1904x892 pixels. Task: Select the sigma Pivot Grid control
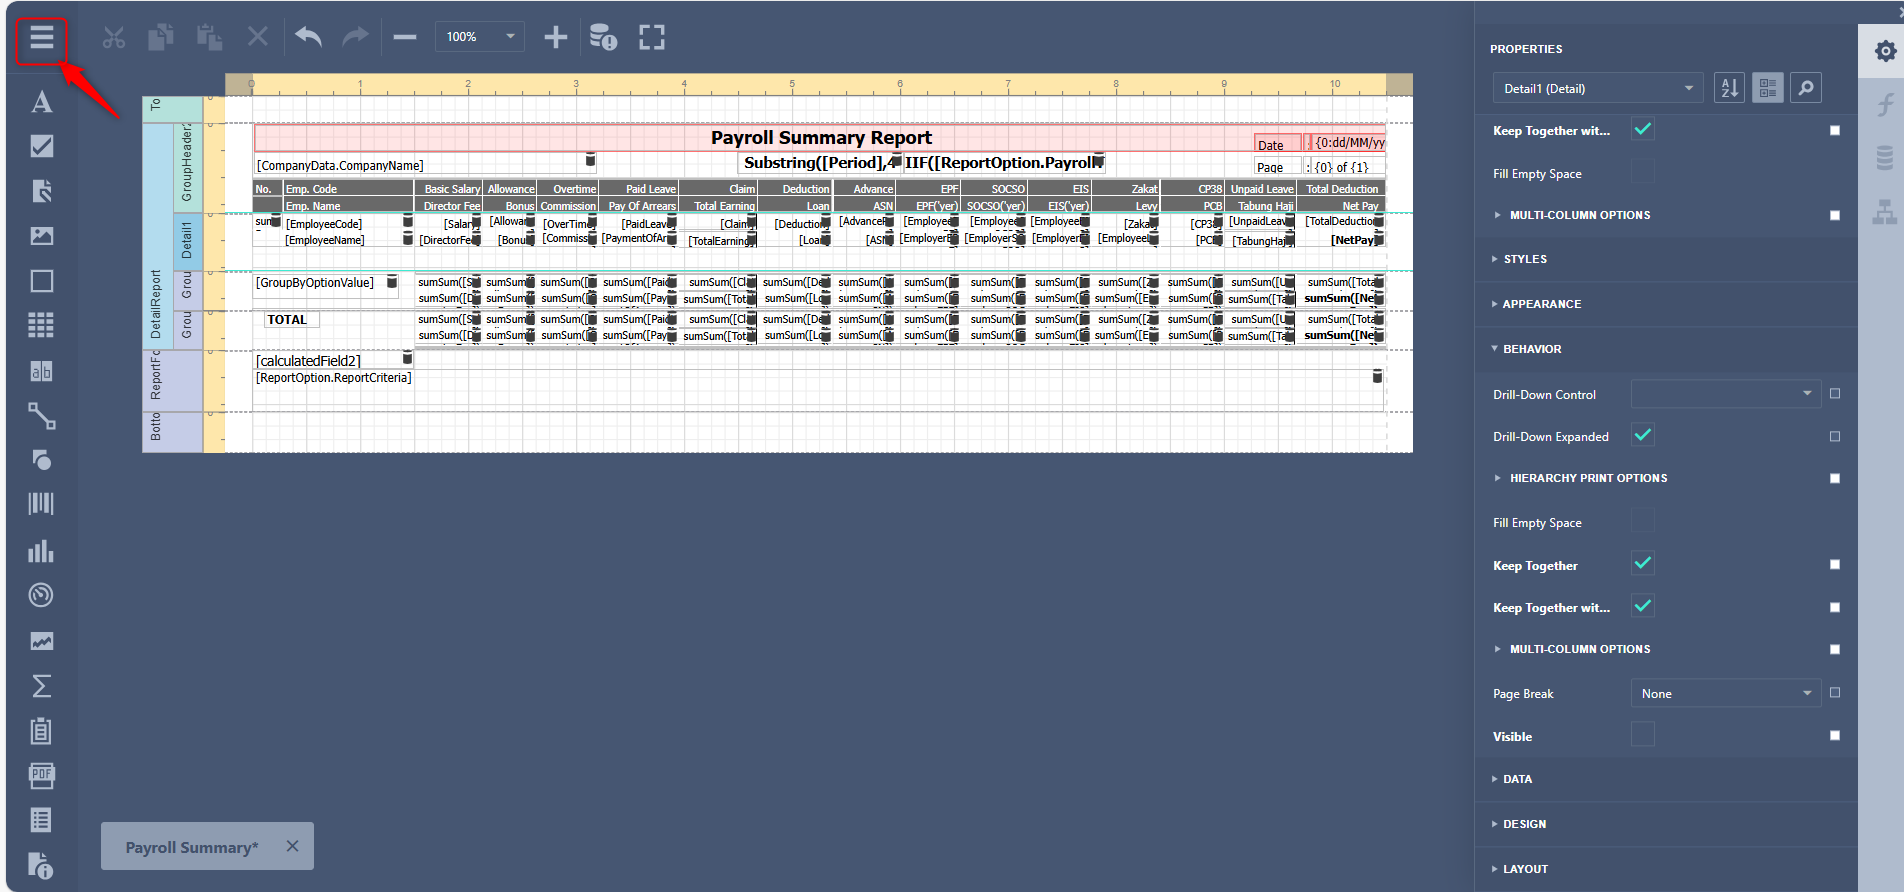click(41, 686)
